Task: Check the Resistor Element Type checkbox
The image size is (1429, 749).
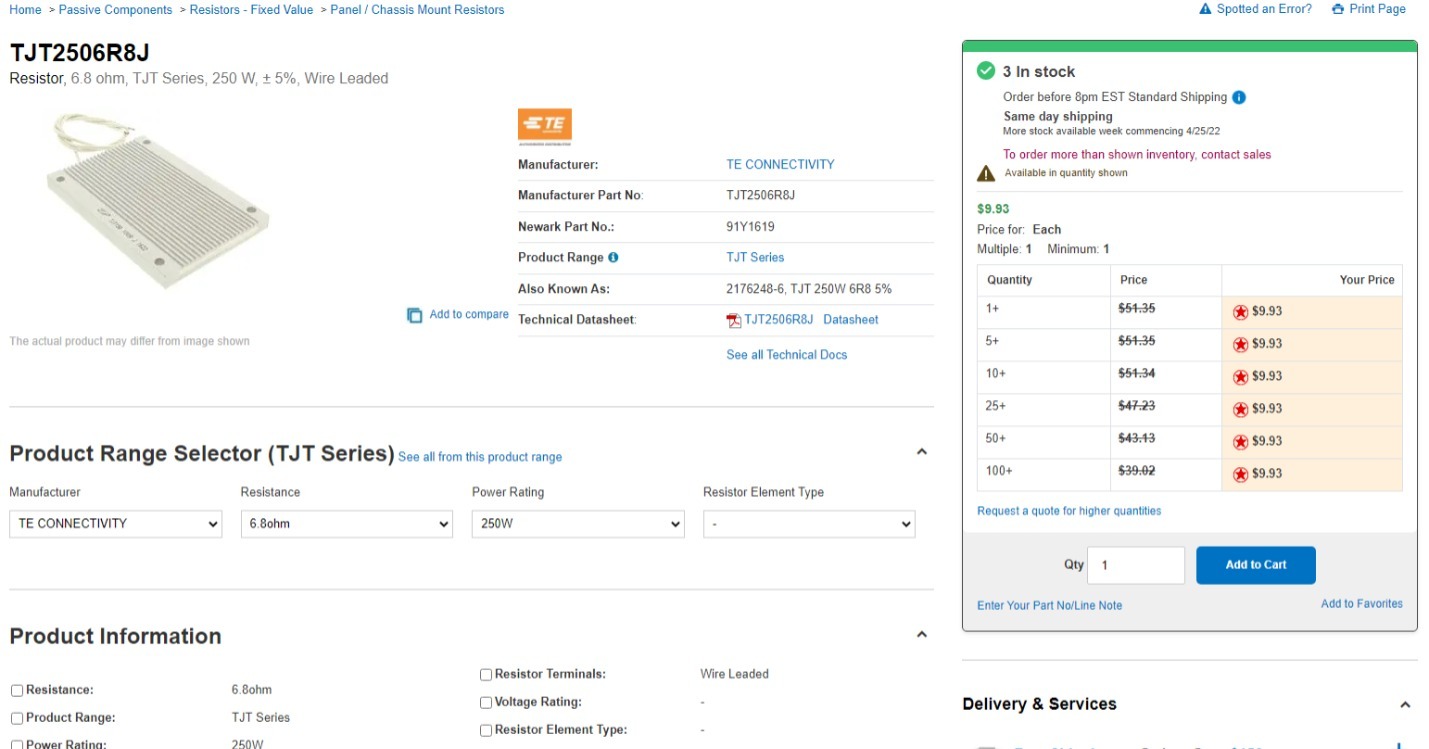Action: click(486, 731)
